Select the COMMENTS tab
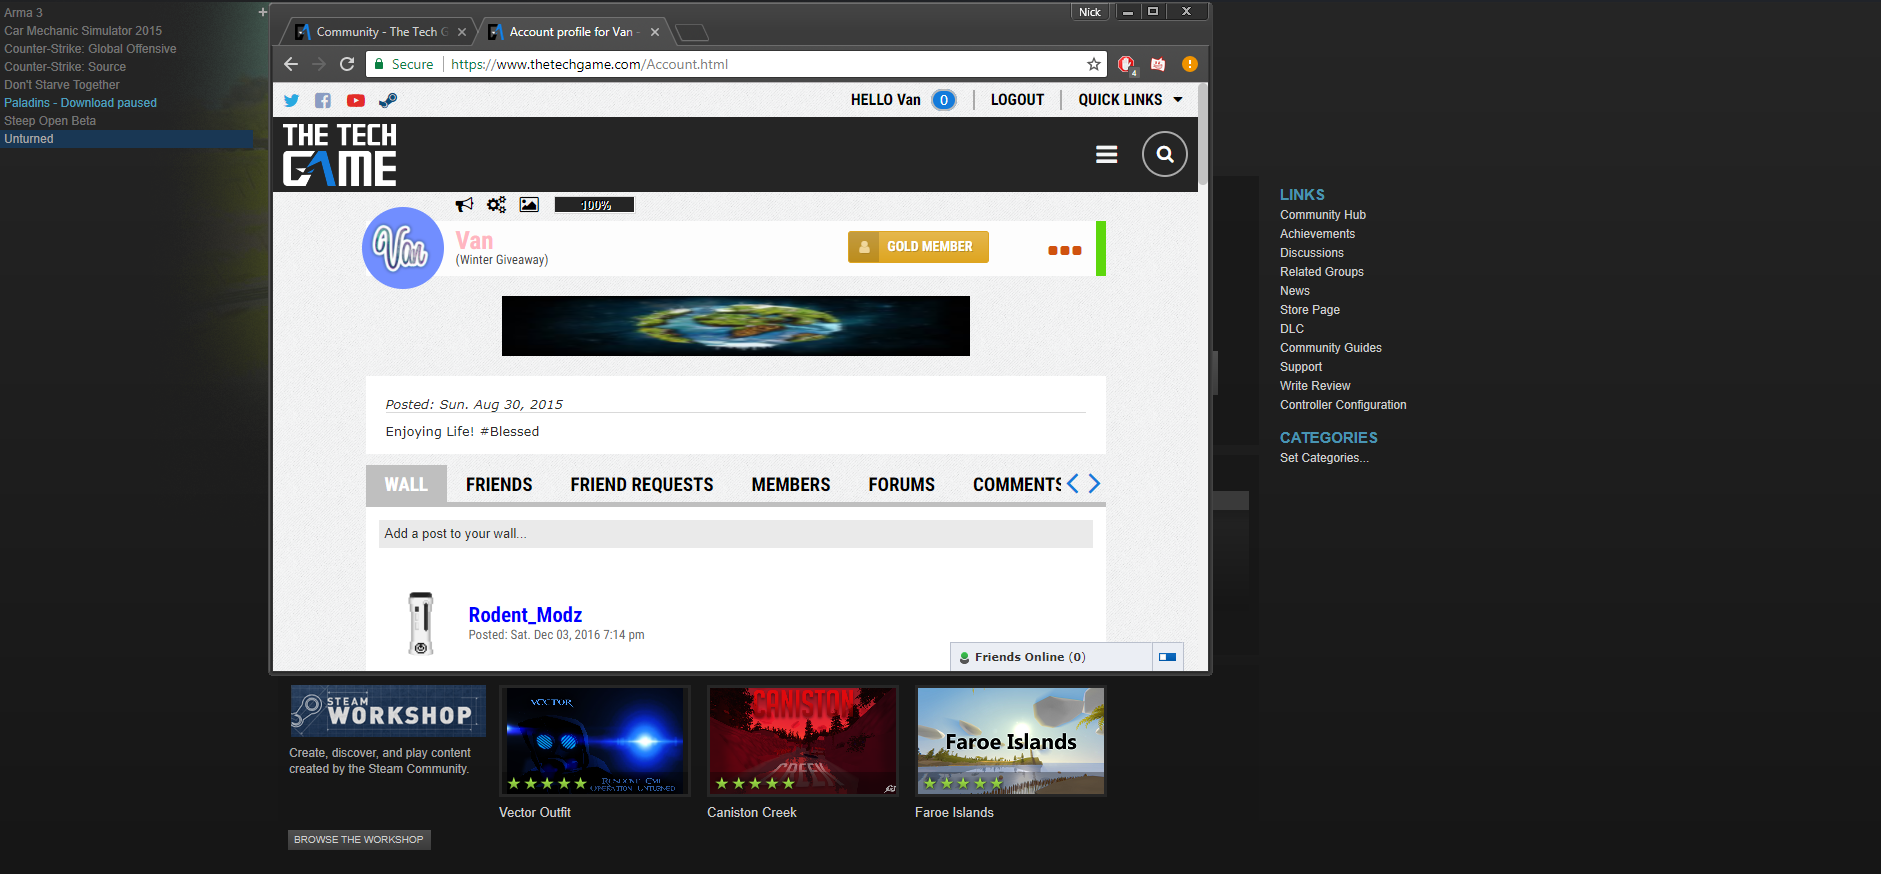The image size is (1881, 874). pyautogui.click(x=1017, y=485)
